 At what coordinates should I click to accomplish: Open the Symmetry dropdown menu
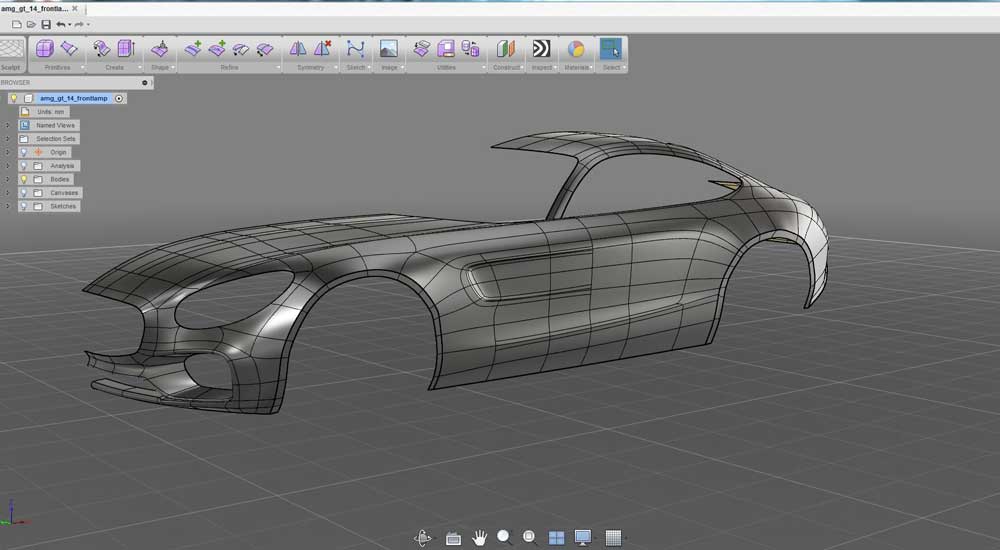coord(311,67)
